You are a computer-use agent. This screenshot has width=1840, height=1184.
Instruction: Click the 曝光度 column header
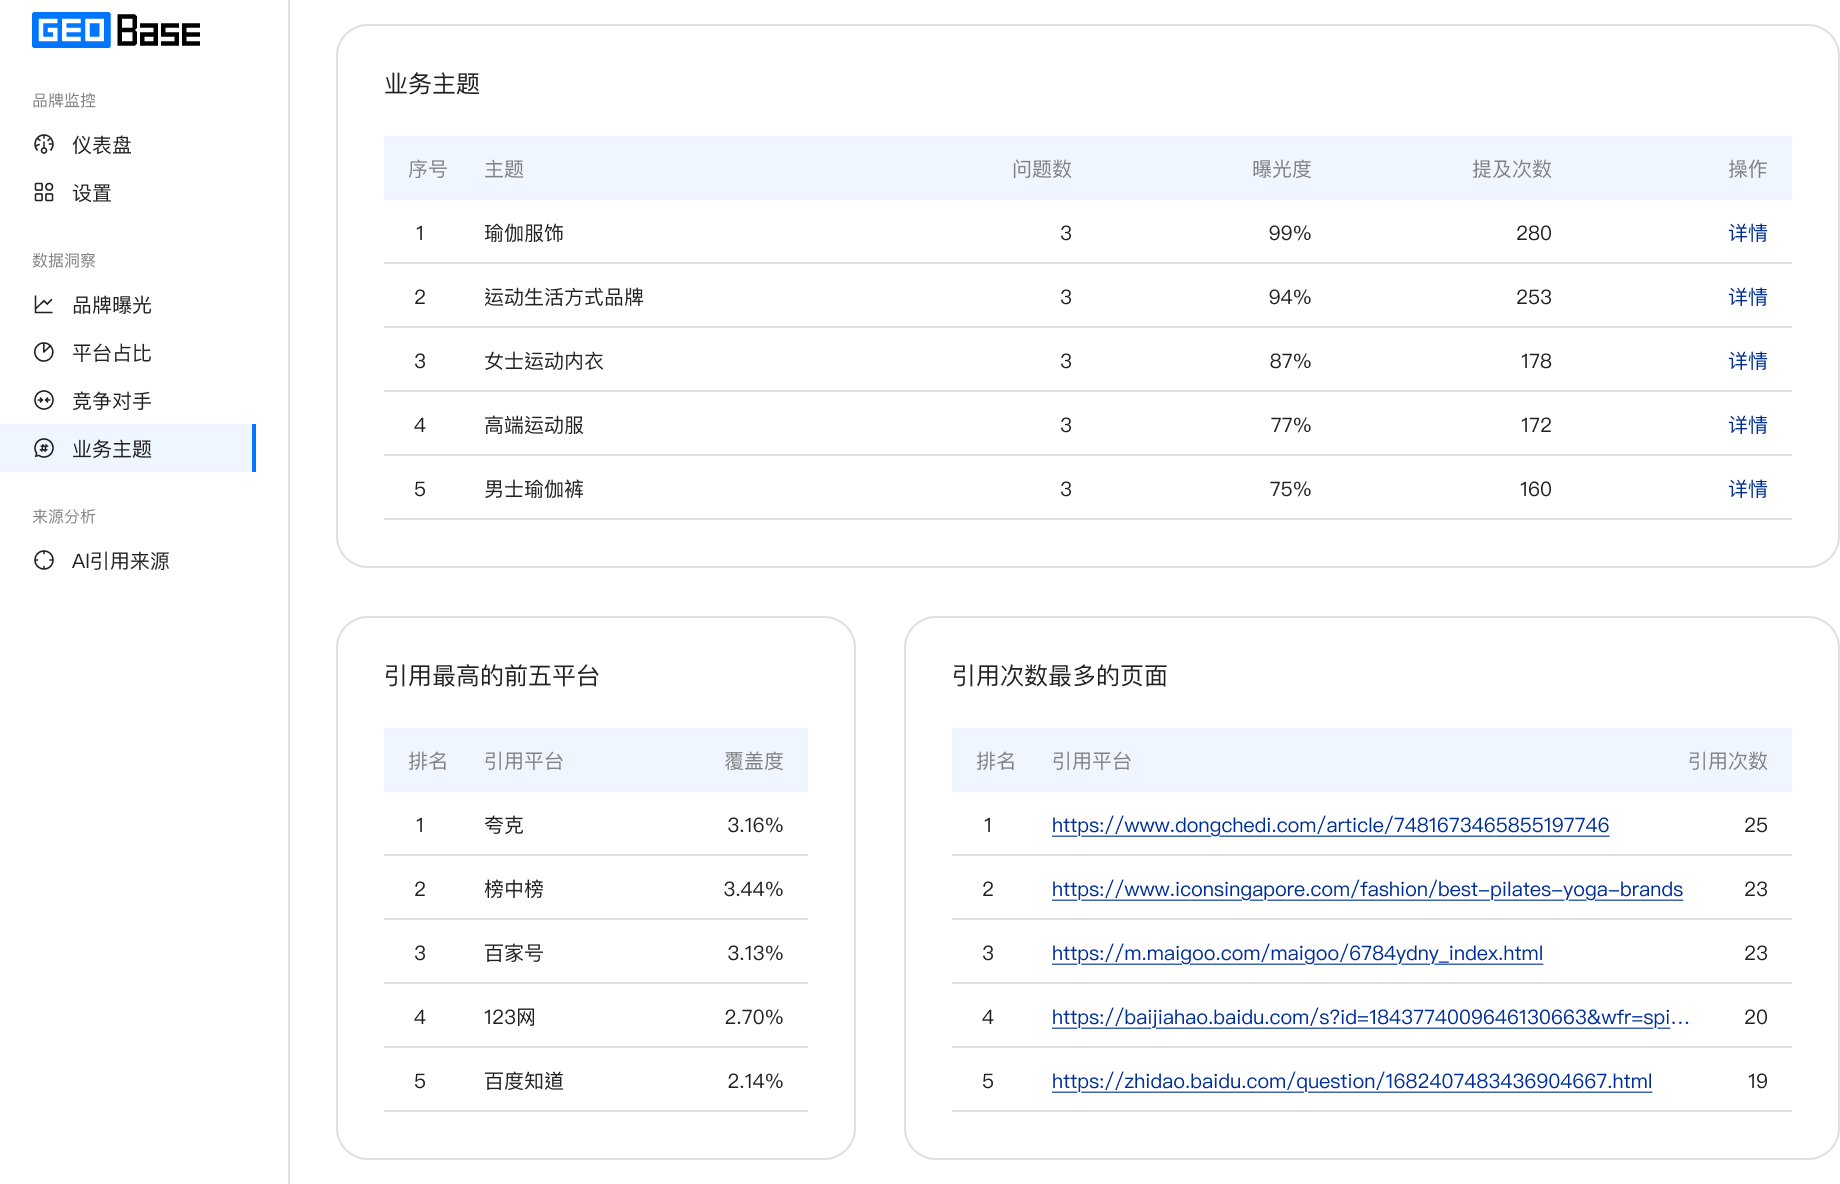coord(1281,169)
